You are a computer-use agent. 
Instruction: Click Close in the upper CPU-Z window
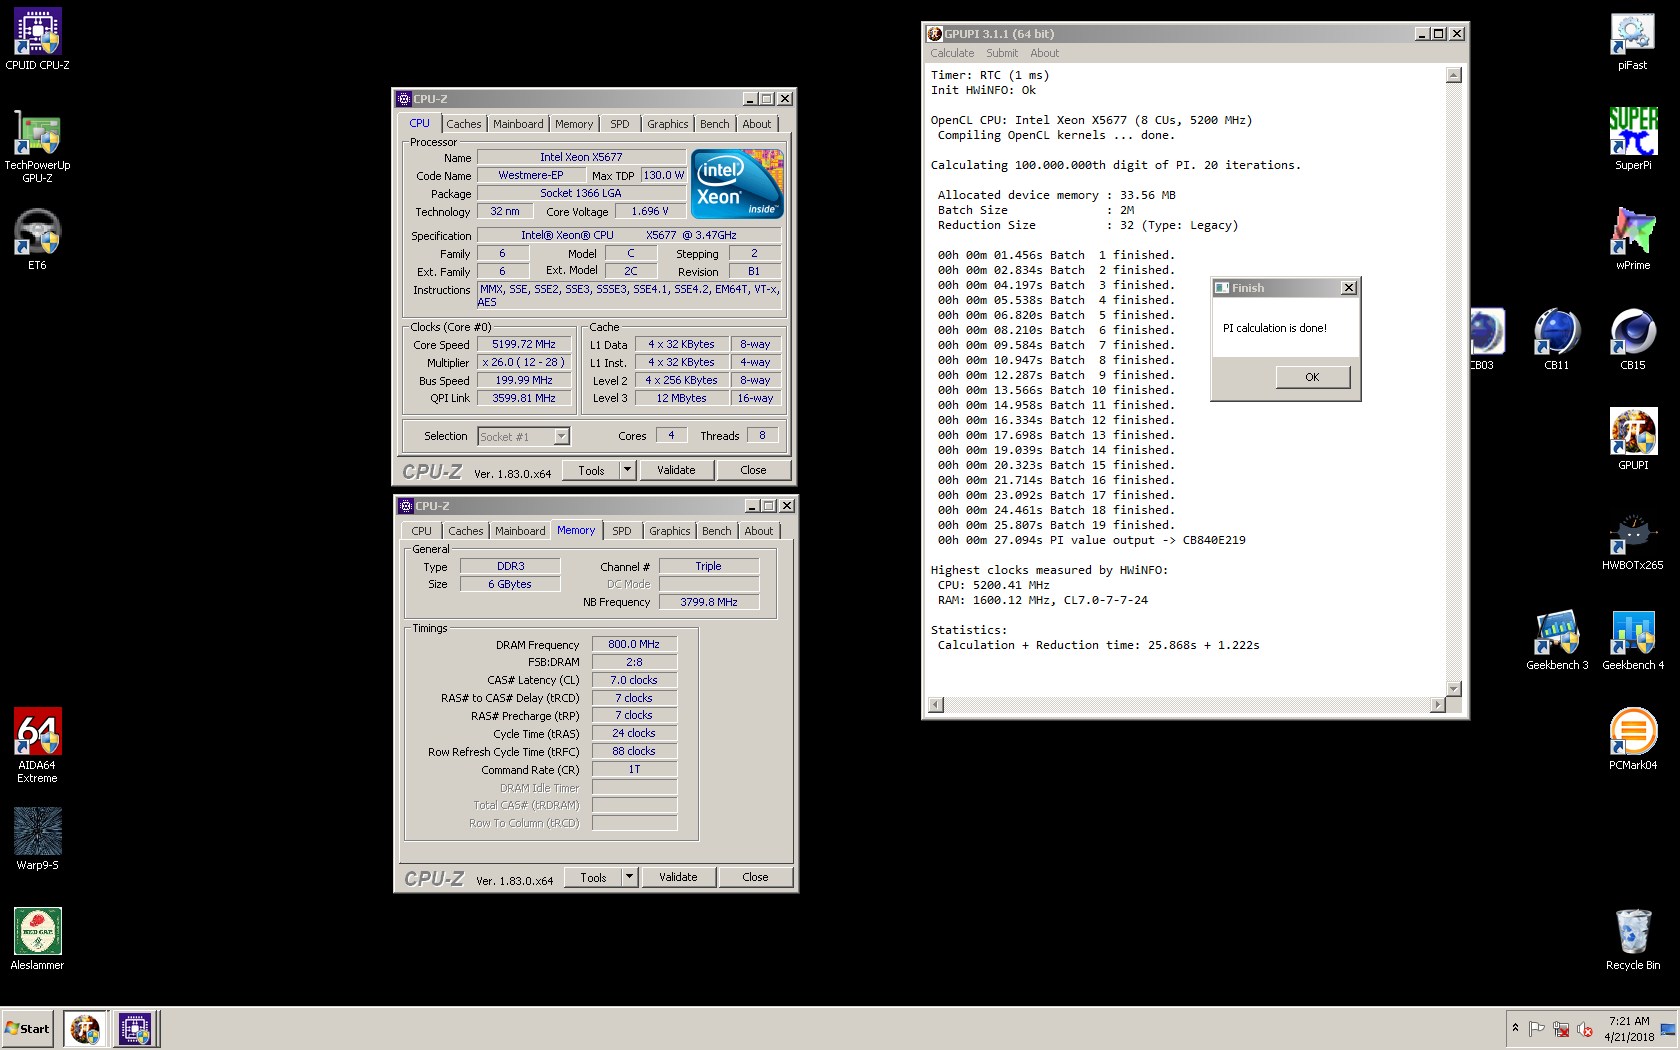coord(754,470)
